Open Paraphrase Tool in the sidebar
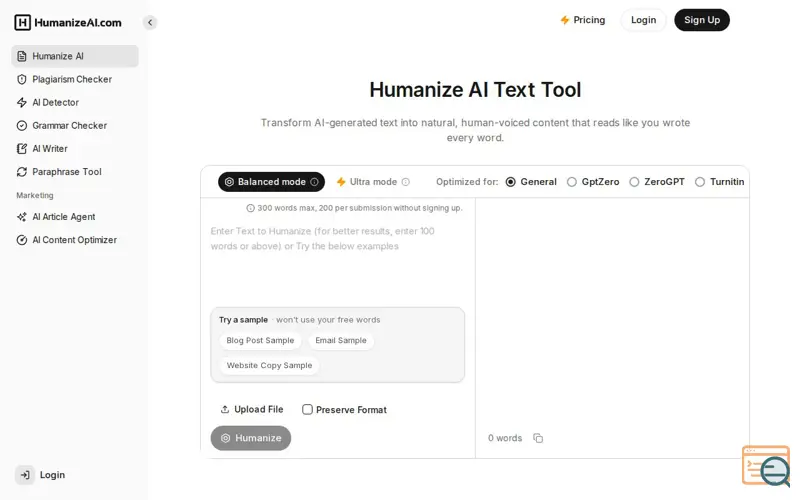The height and width of the screenshot is (500, 800). click(x=75, y=172)
